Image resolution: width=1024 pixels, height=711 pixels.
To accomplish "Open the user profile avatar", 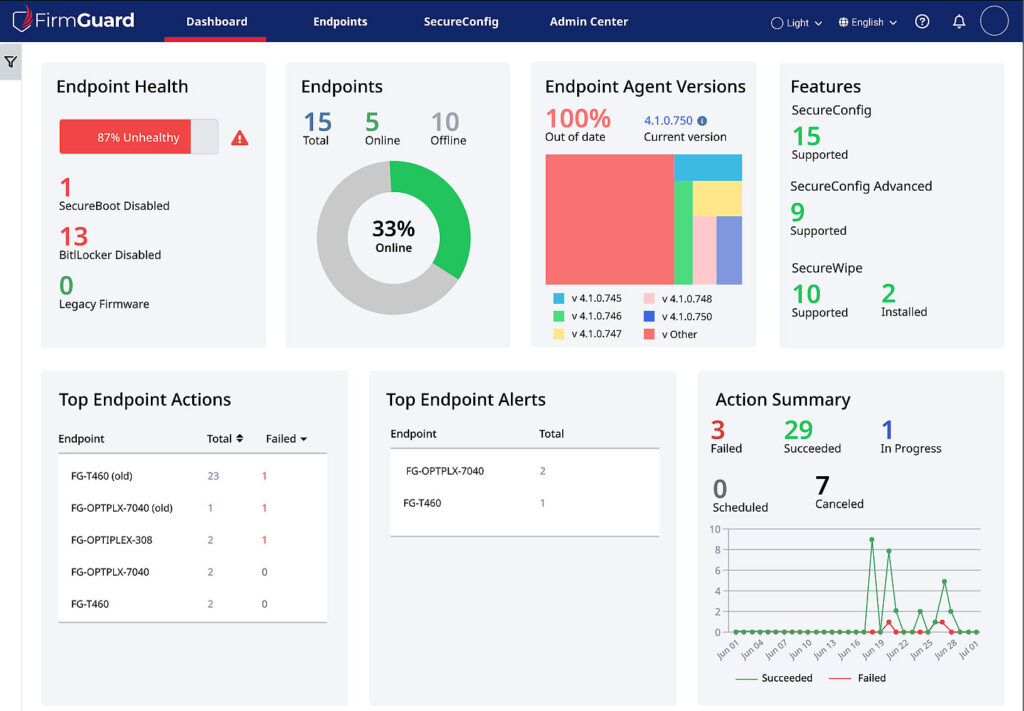I will (x=995, y=20).
